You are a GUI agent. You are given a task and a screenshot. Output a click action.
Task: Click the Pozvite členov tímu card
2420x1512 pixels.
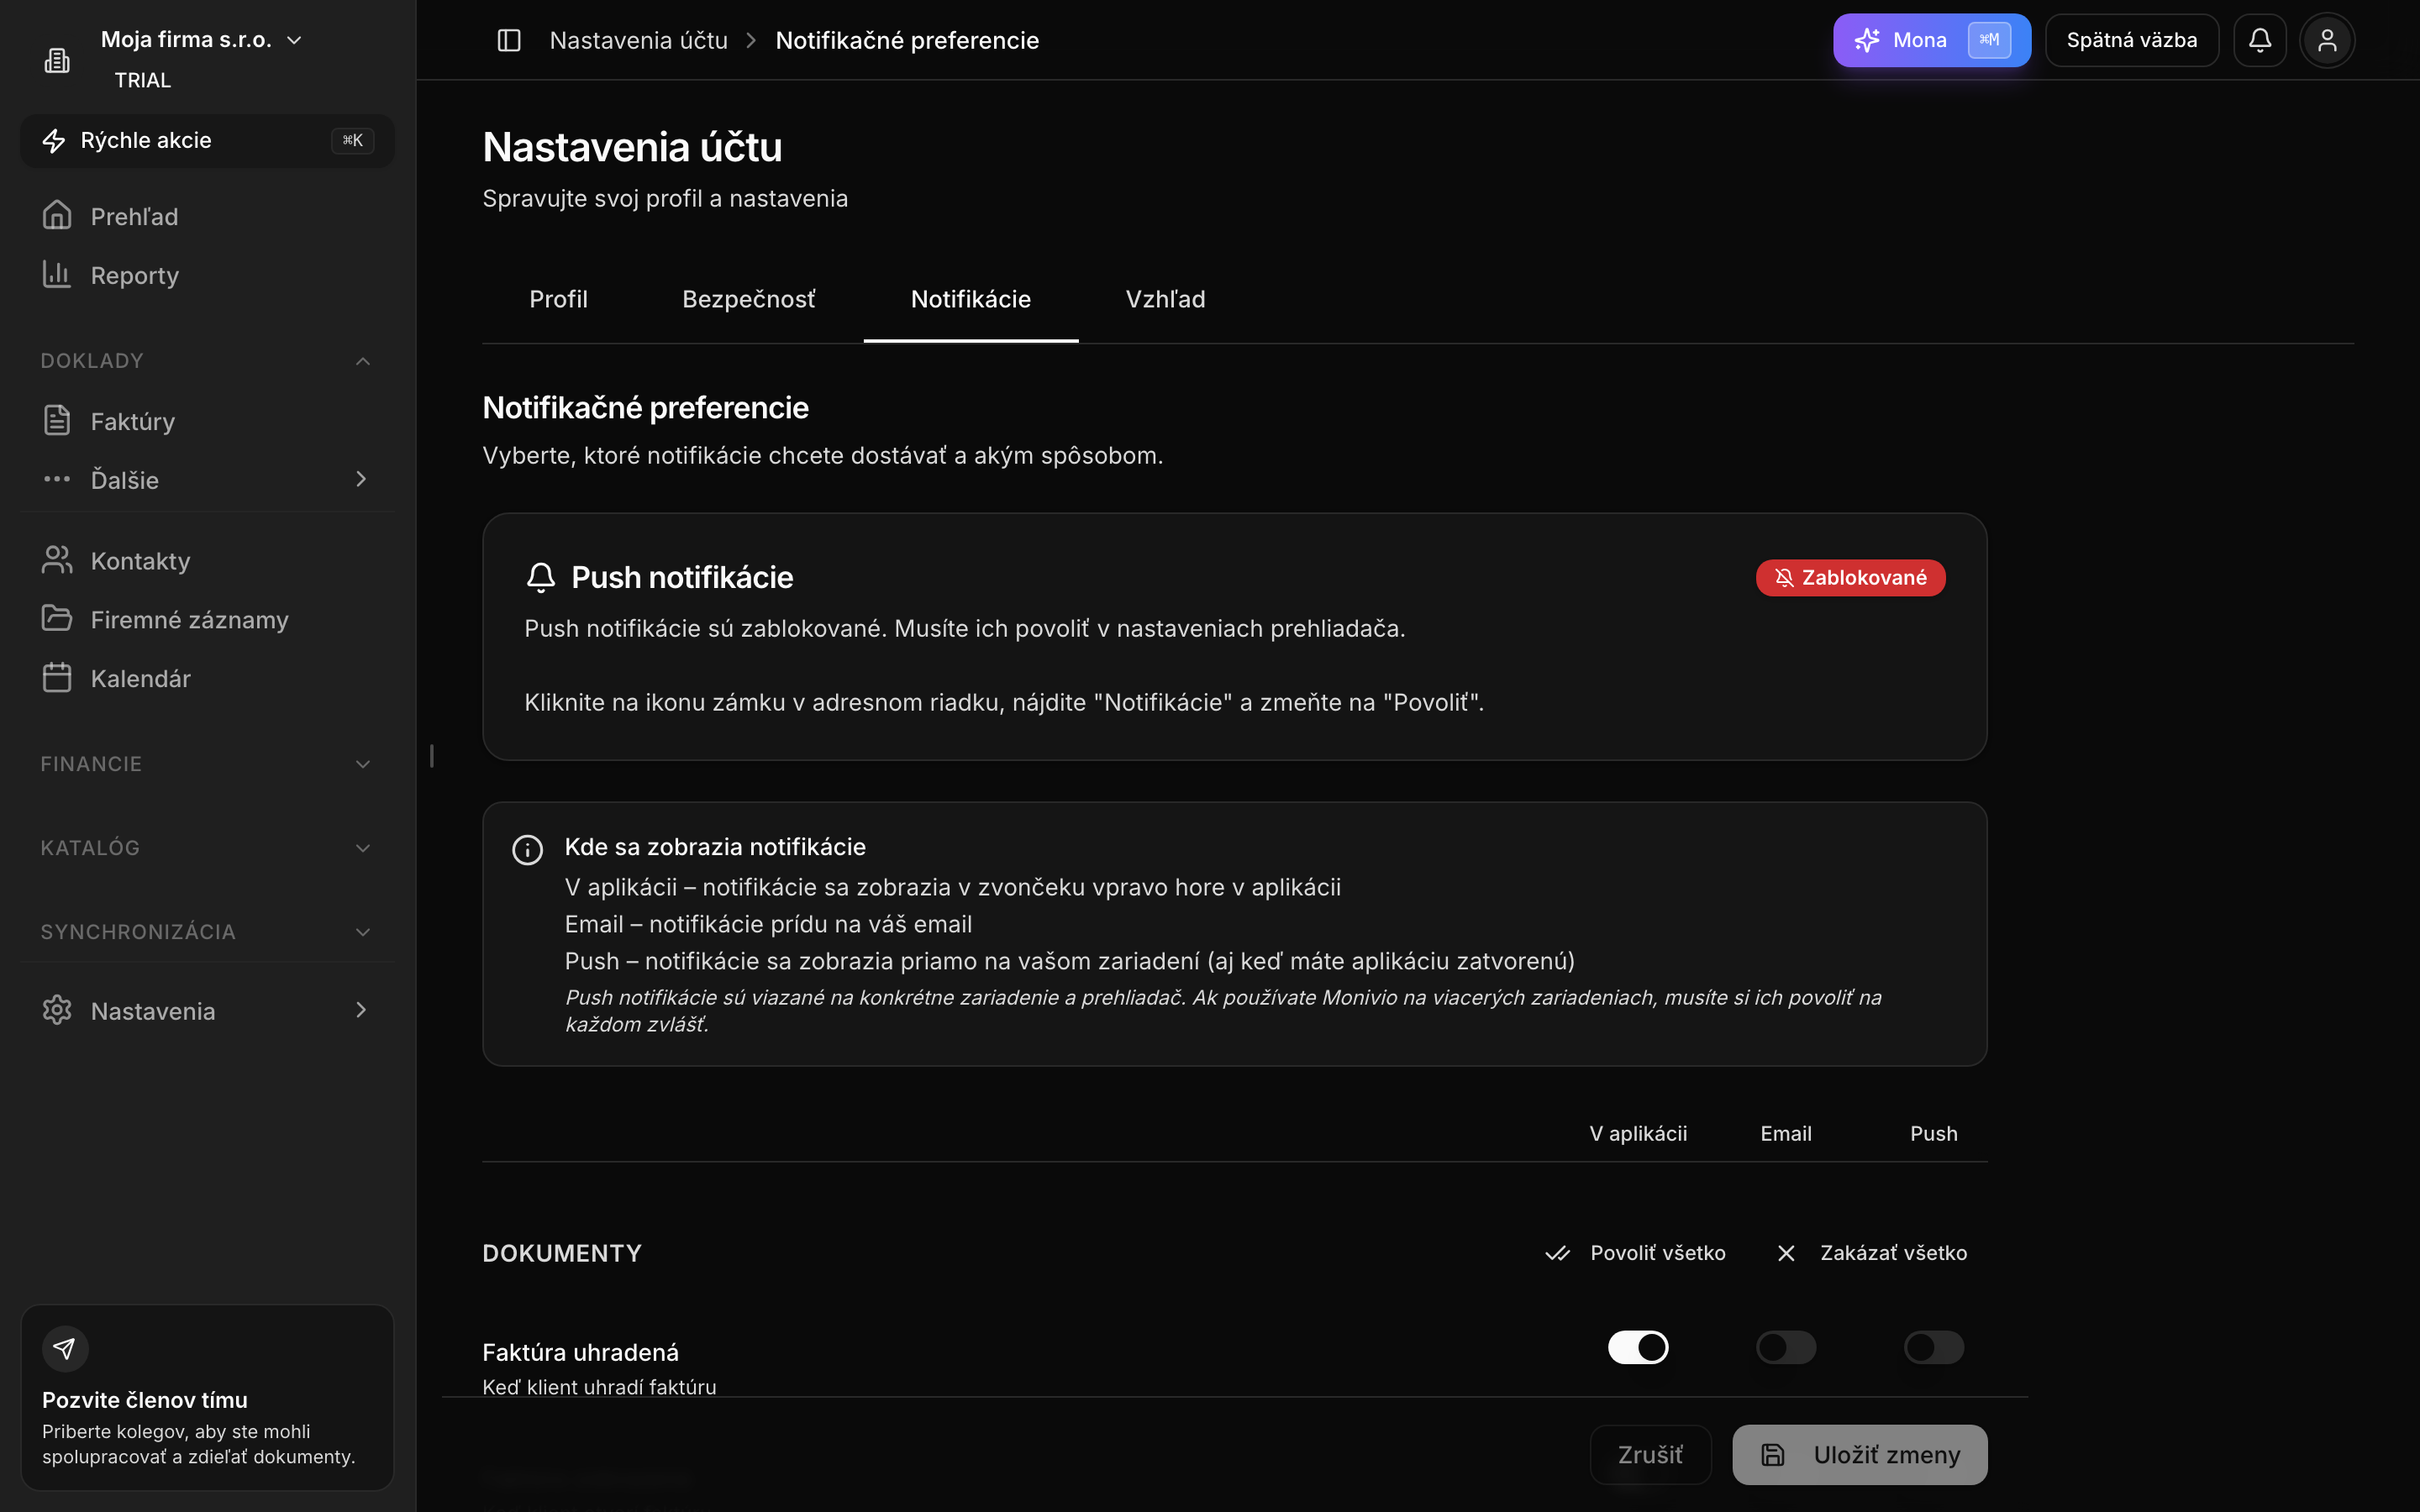click(207, 1397)
